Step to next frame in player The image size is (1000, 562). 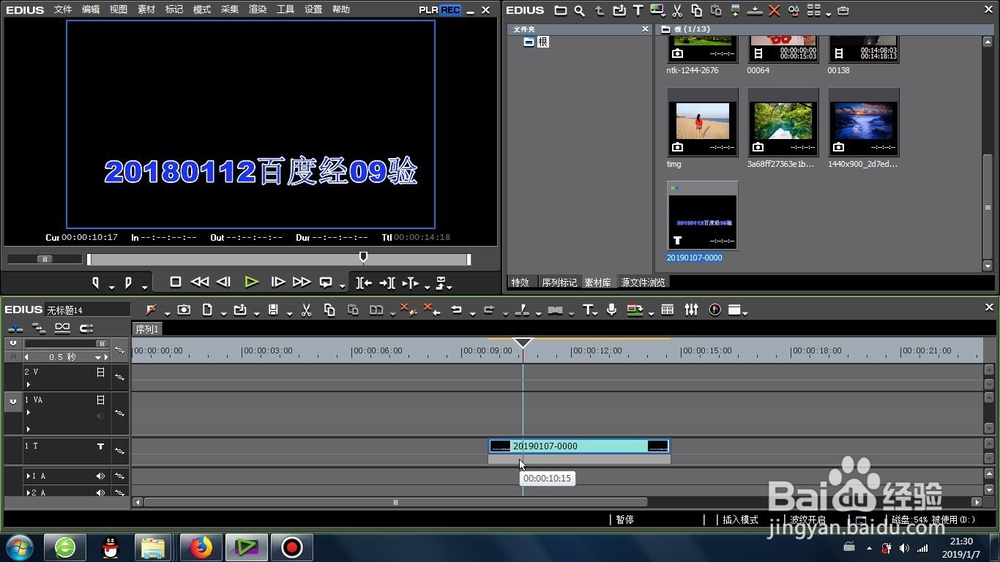coord(277,282)
